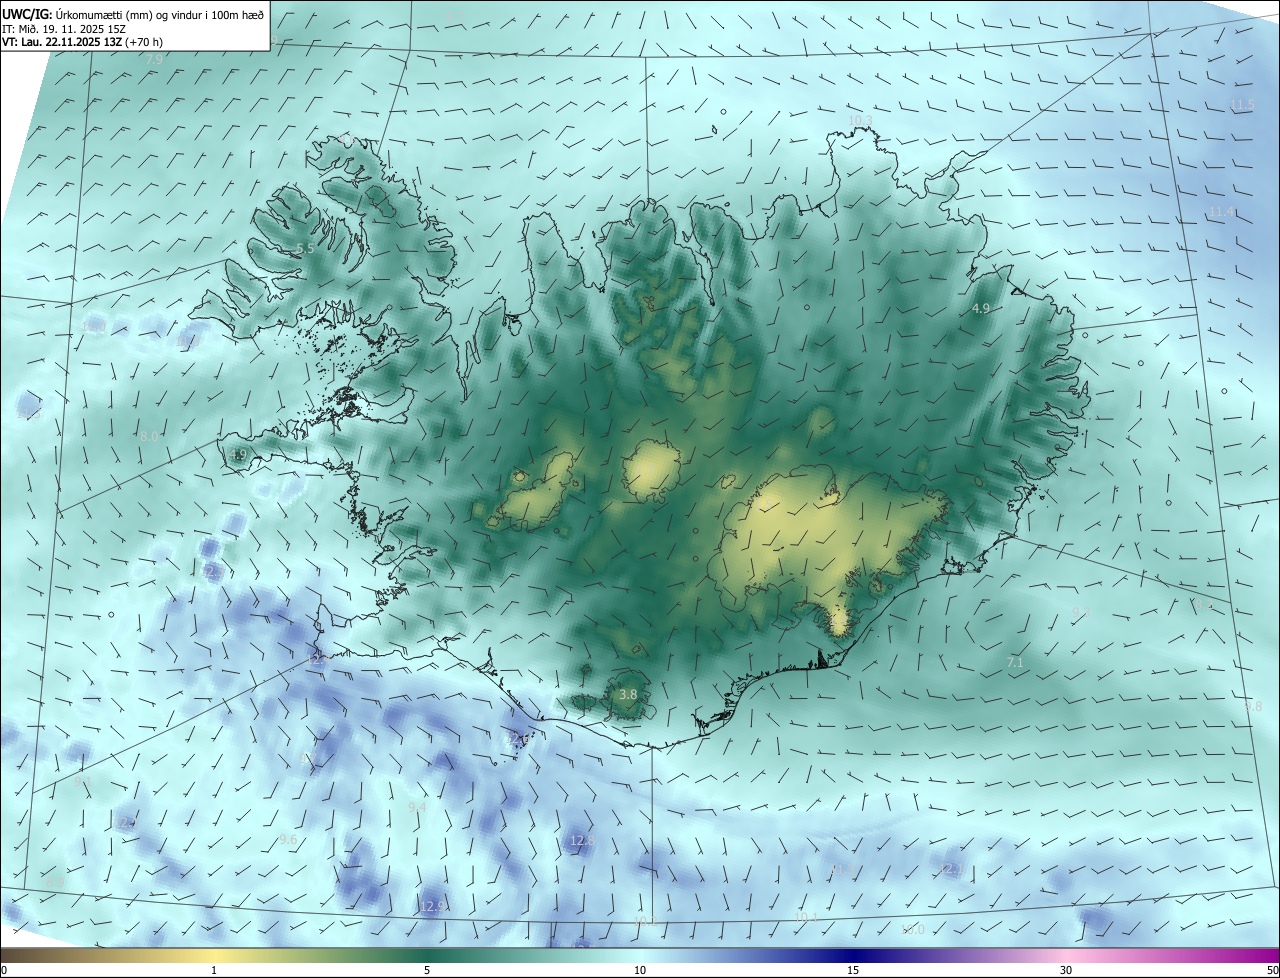Click the 4.9 value in northeast Iceland
The height and width of the screenshot is (978, 1280).
click(x=980, y=309)
